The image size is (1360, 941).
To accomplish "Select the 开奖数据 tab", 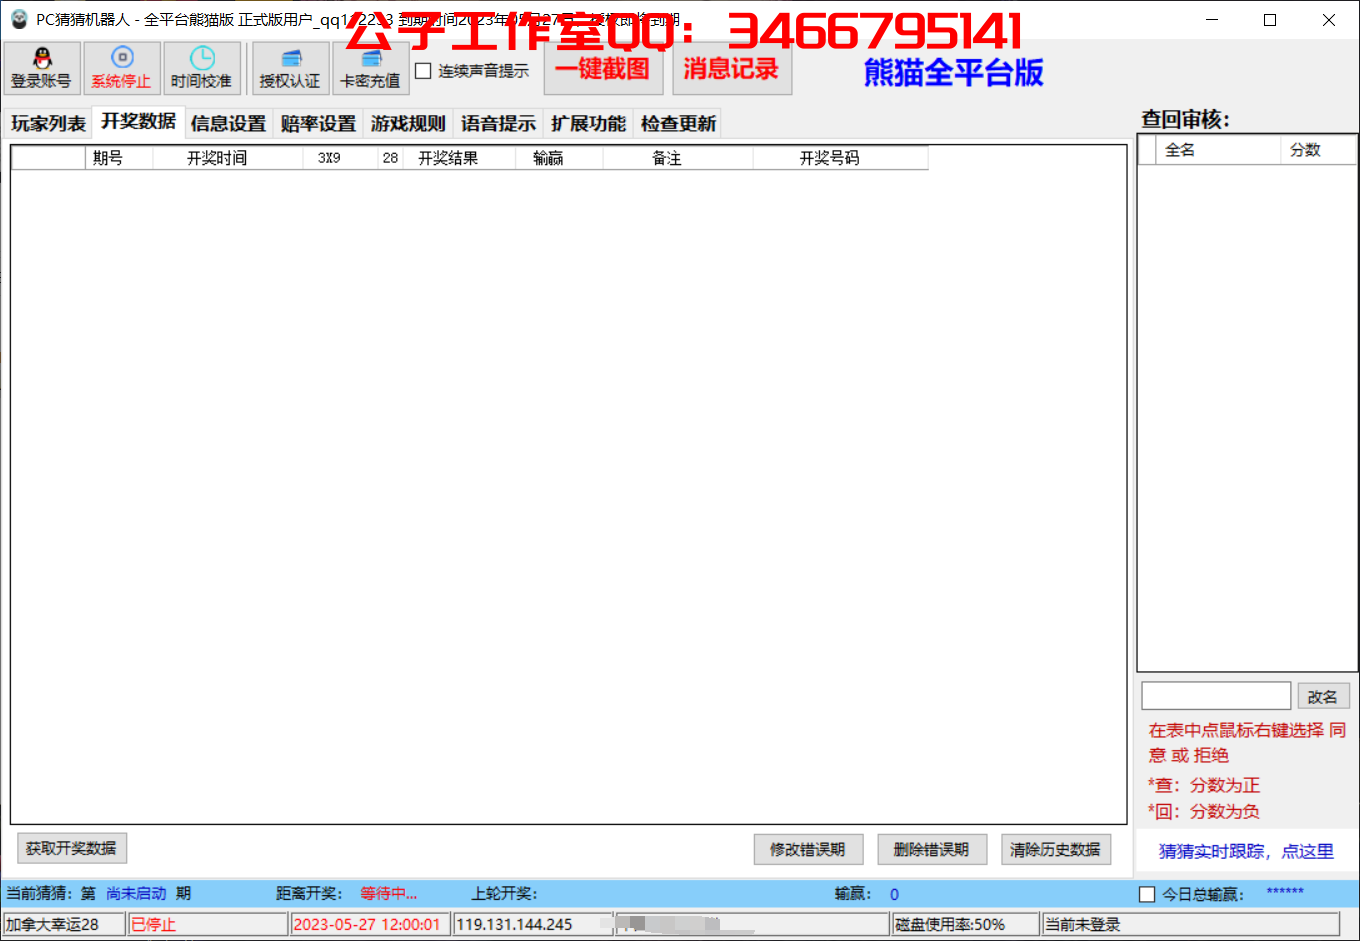I will pyautogui.click(x=138, y=121).
